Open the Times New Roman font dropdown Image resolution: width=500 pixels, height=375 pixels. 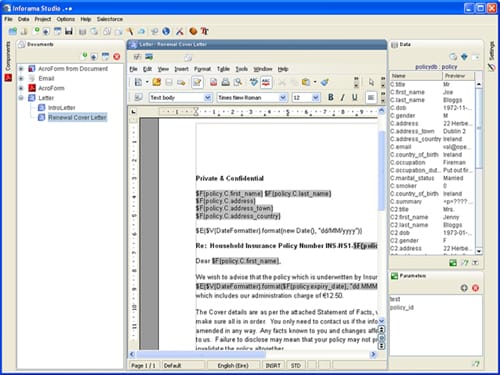coord(283,97)
